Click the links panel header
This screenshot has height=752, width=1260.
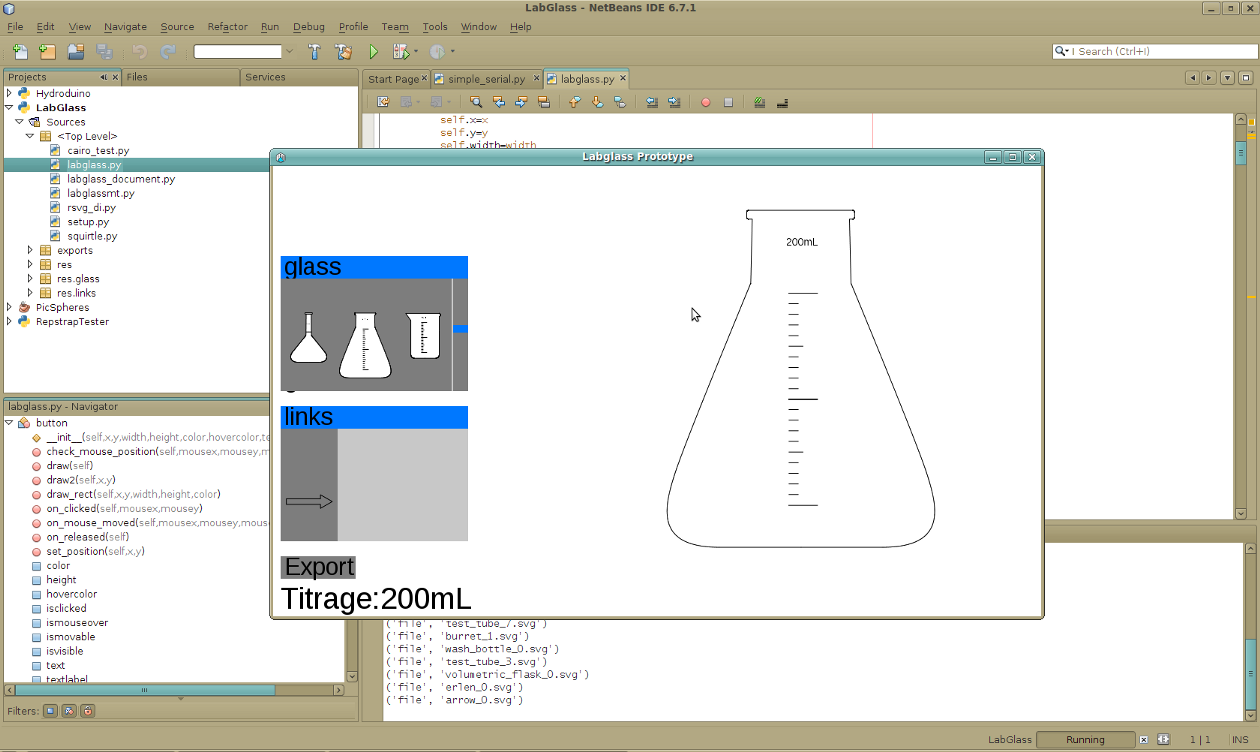[374, 417]
